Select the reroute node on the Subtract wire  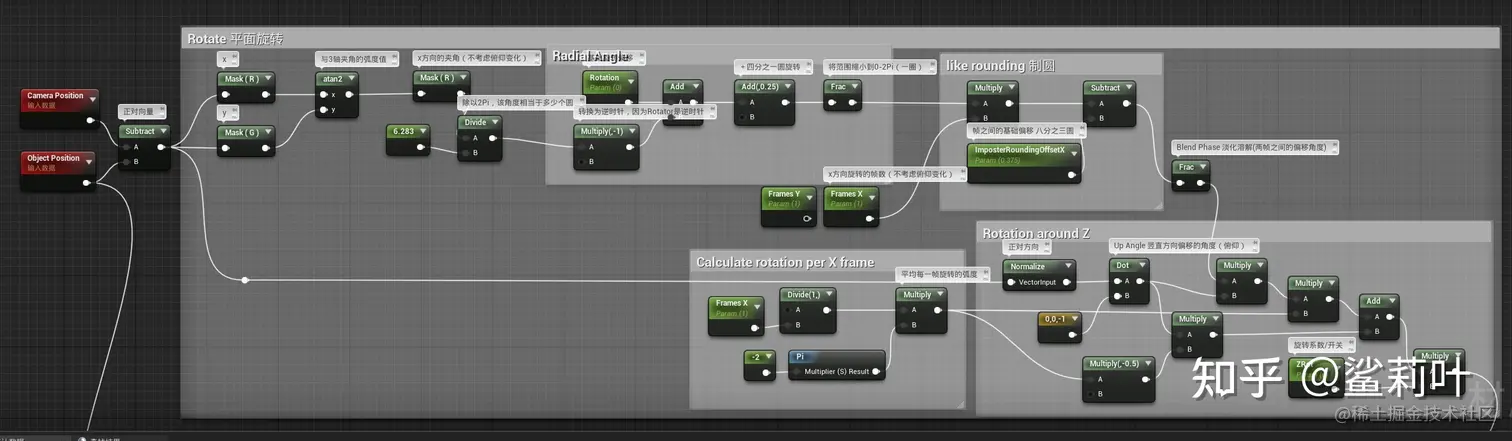244,280
